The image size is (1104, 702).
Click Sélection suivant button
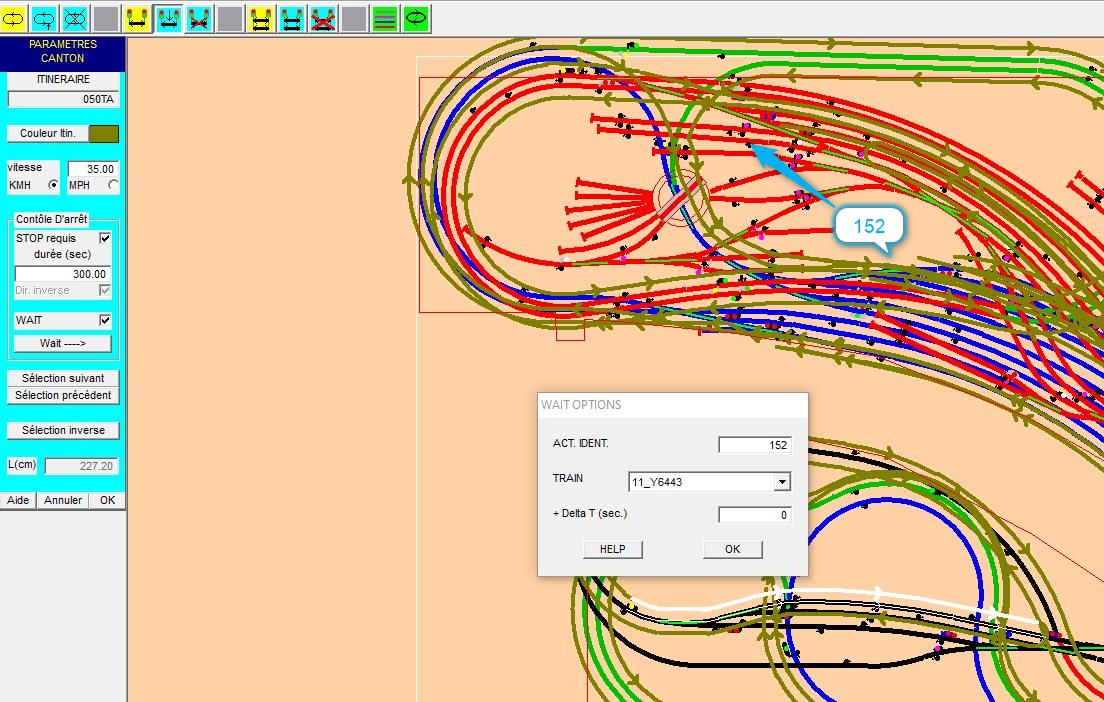[x=63, y=378]
